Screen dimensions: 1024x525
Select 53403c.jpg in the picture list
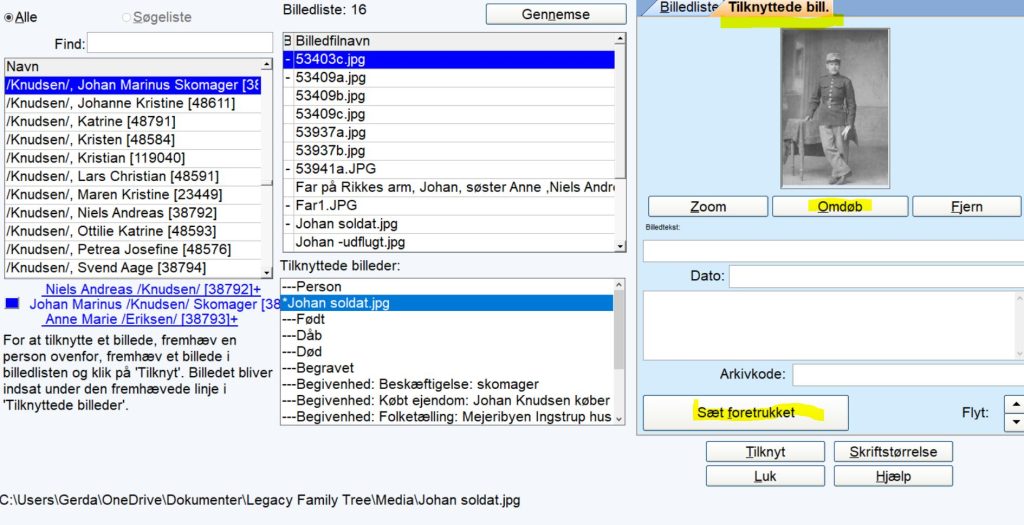tap(449, 59)
